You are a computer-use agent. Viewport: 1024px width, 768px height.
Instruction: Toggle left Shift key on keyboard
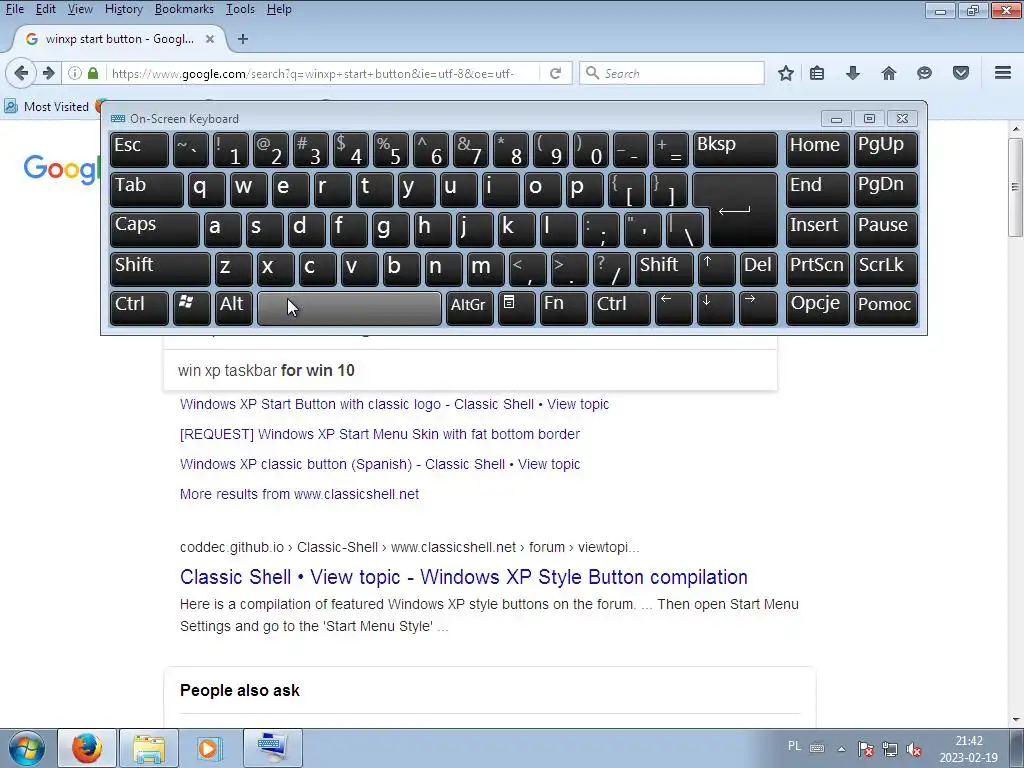point(160,268)
